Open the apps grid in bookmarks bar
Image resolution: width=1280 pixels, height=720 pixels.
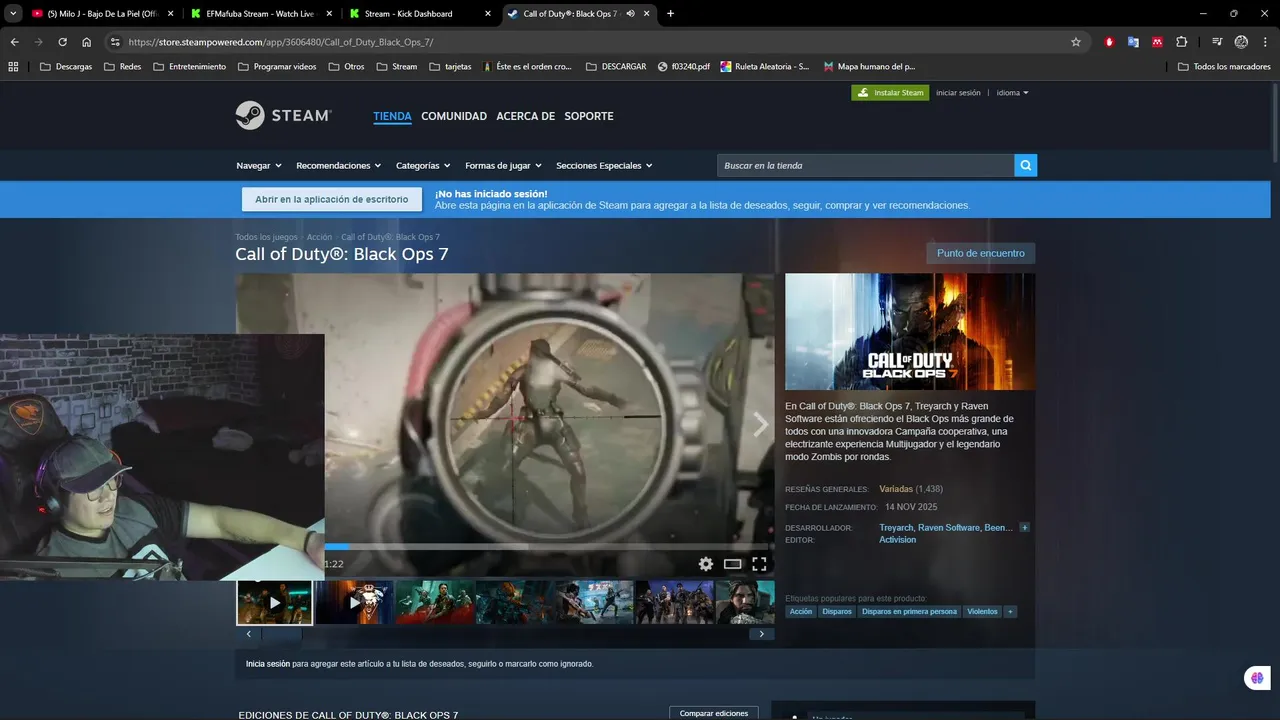[x=13, y=67]
